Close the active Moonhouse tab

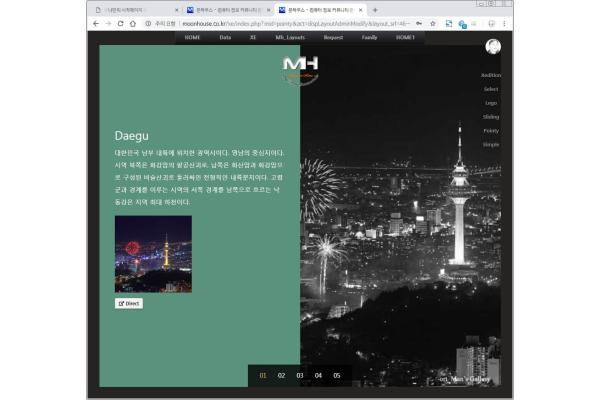(360, 10)
